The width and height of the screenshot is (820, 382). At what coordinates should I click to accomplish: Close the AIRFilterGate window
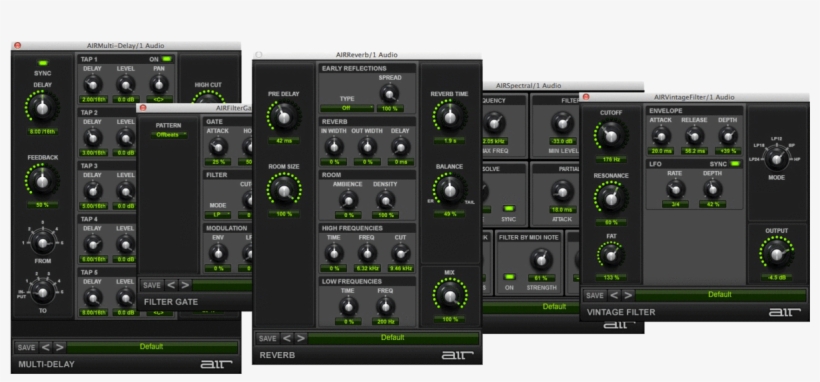click(143, 108)
